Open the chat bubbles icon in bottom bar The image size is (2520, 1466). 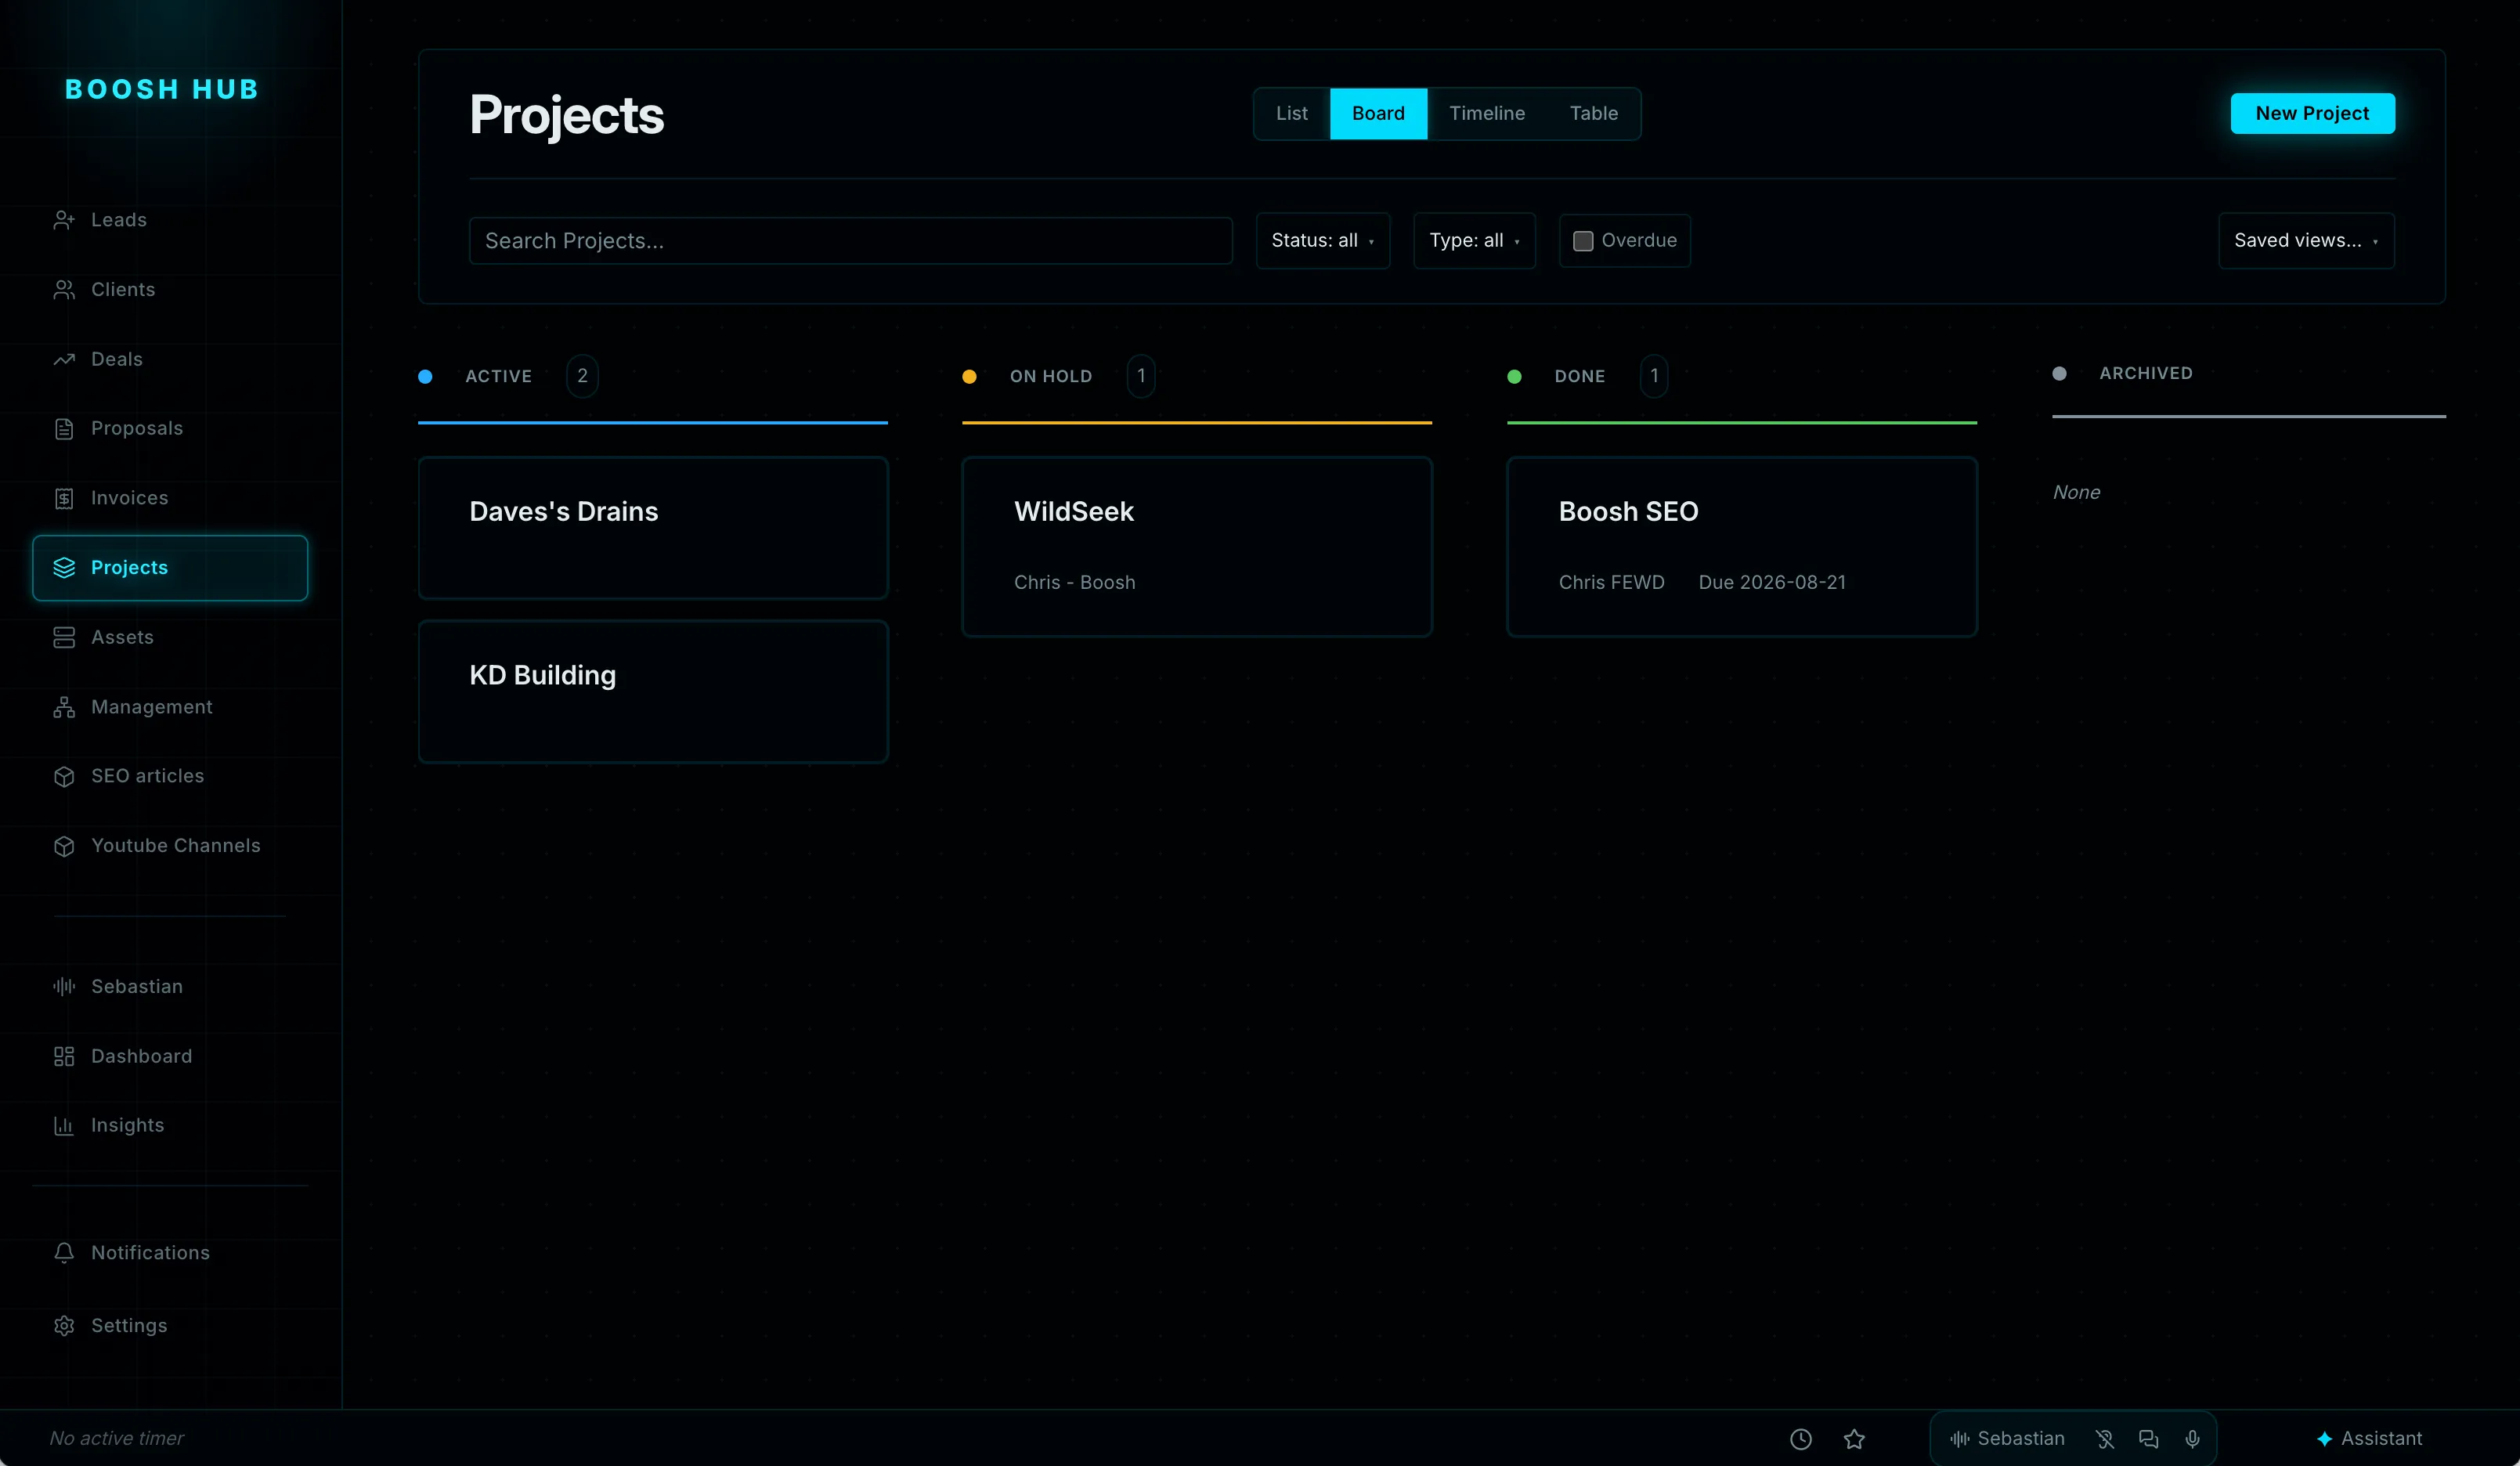(x=2148, y=1439)
